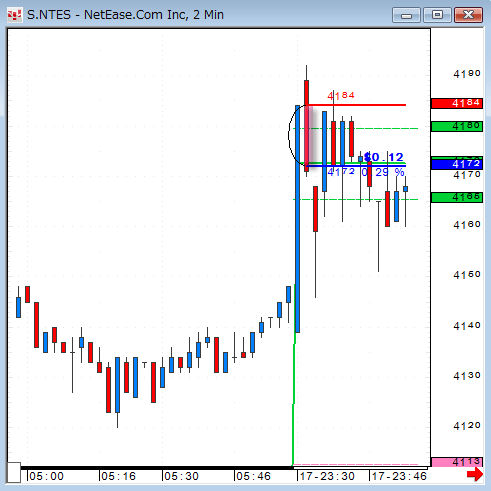
Task: Minimize the NetEase chart window
Action: coord(406,15)
